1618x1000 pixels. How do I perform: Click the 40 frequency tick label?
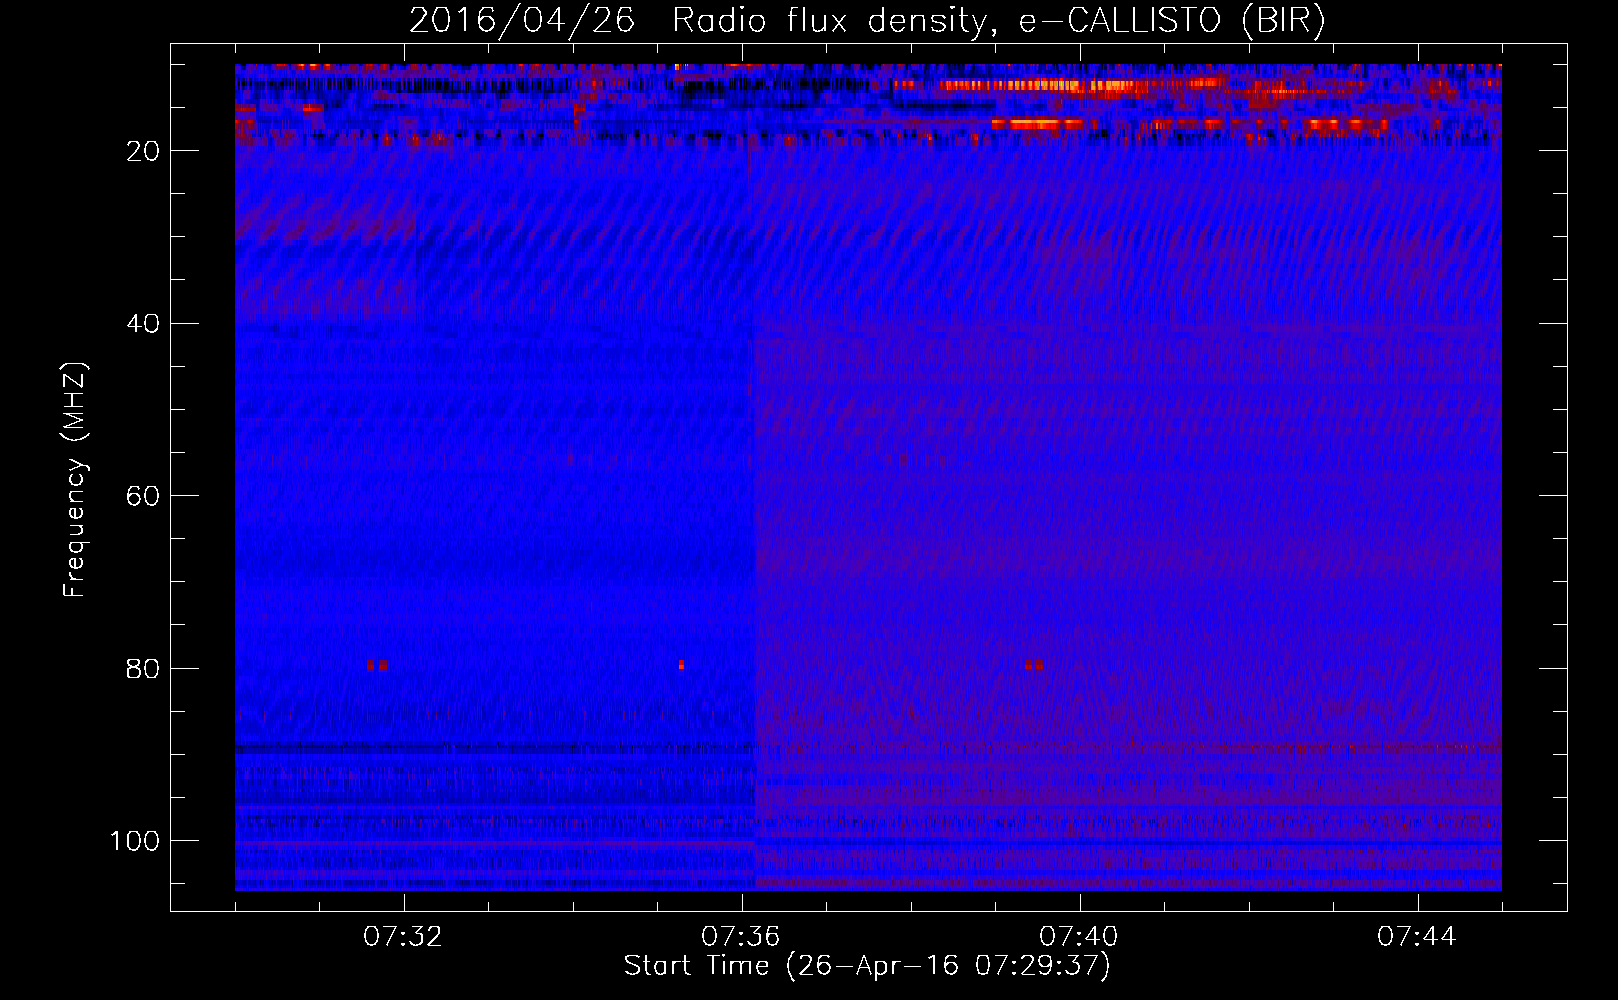pyautogui.click(x=144, y=324)
